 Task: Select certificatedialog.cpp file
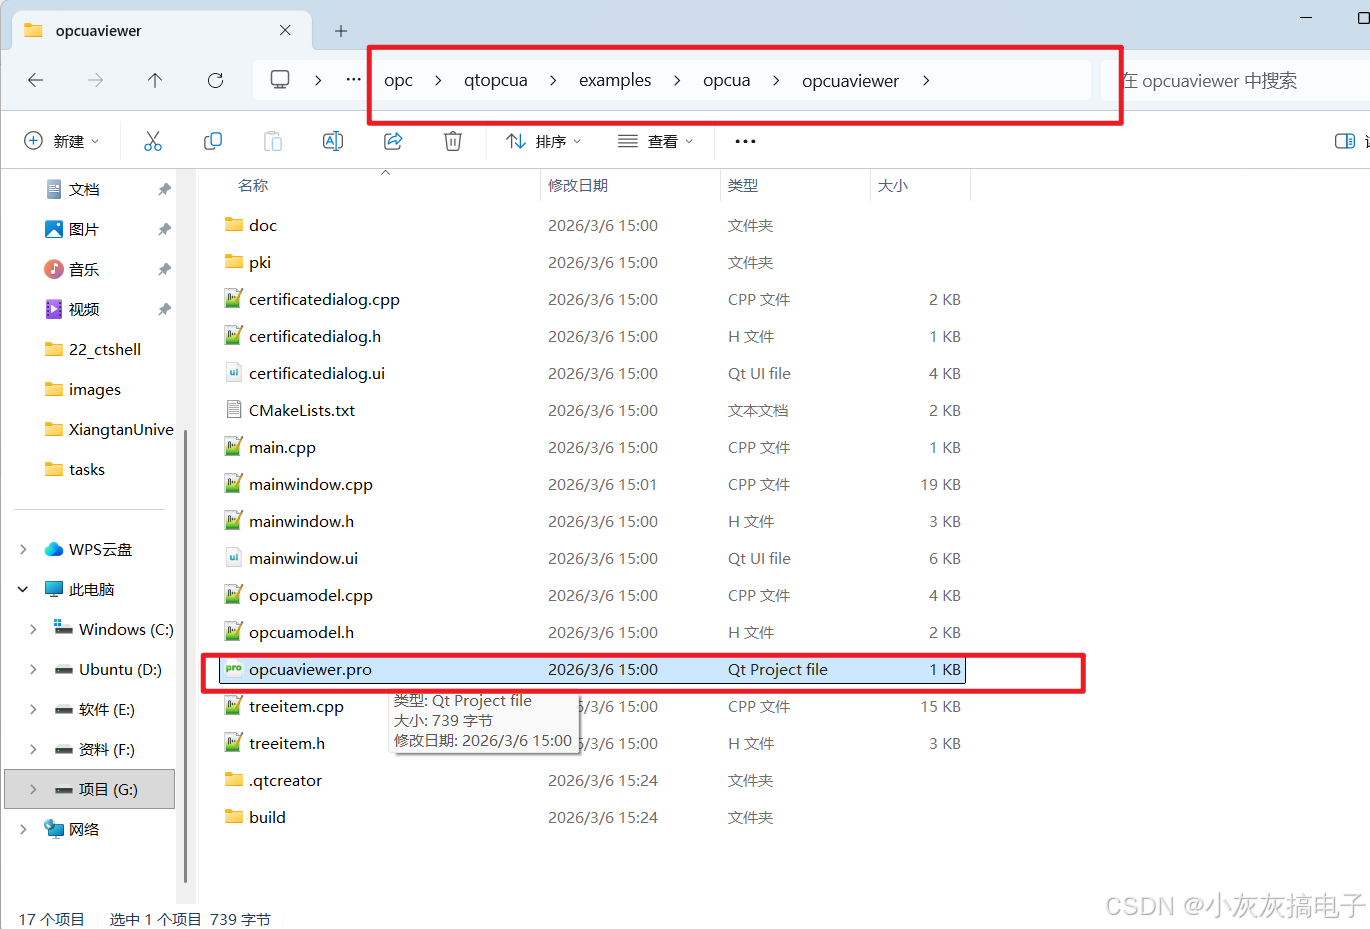click(592, 299)
